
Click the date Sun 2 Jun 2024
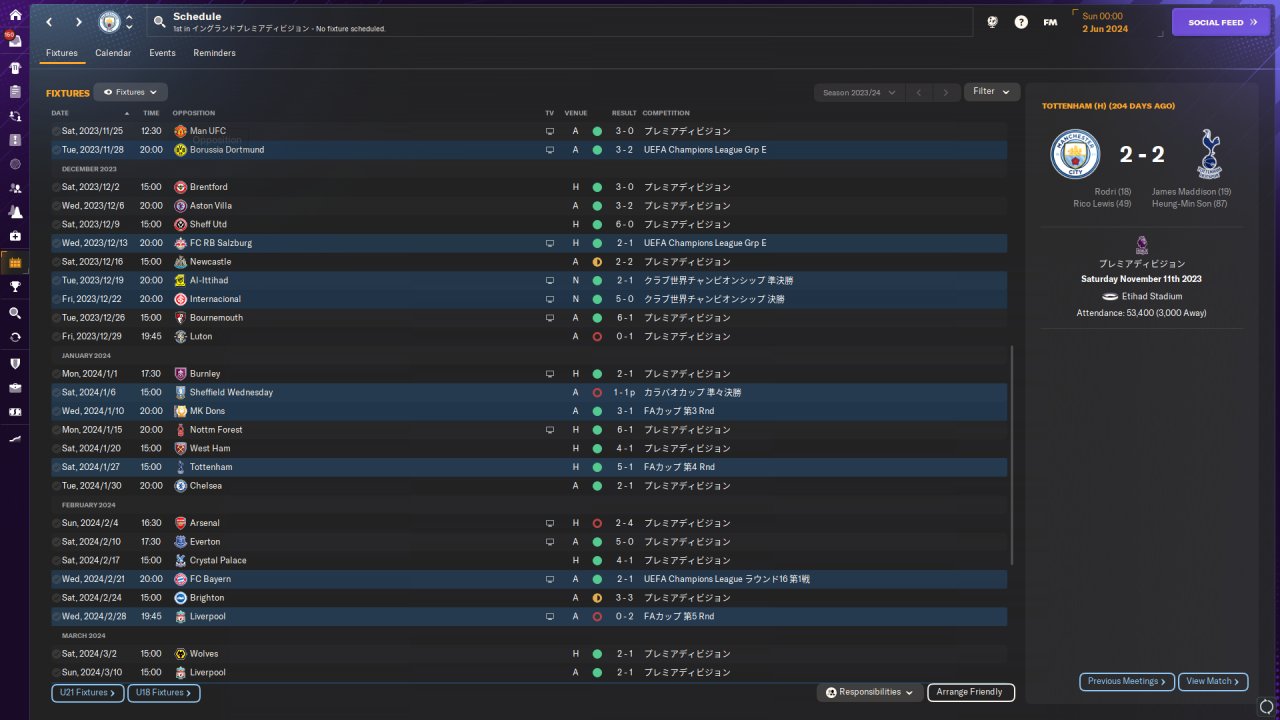coord(1104,22)
